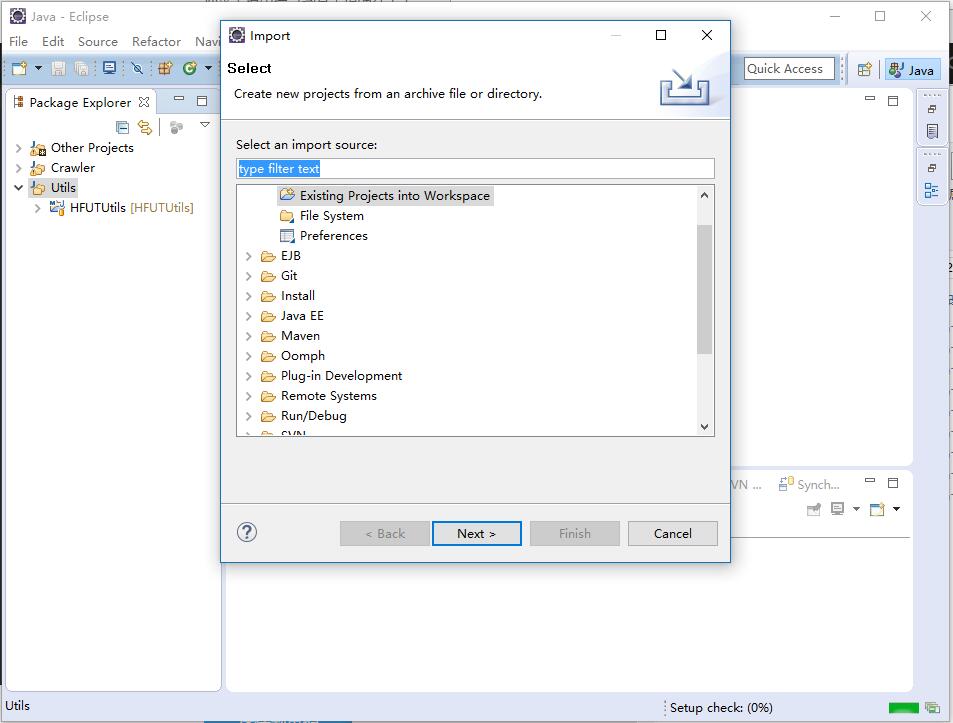The image size is (953, 723).
Task: Close the Package Explorer view
Action: [144, 102]
